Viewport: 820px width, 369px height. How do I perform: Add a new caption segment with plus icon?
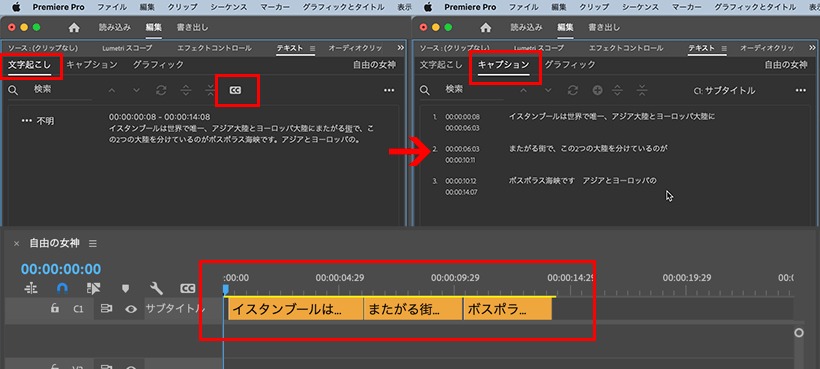pos(597,90)
